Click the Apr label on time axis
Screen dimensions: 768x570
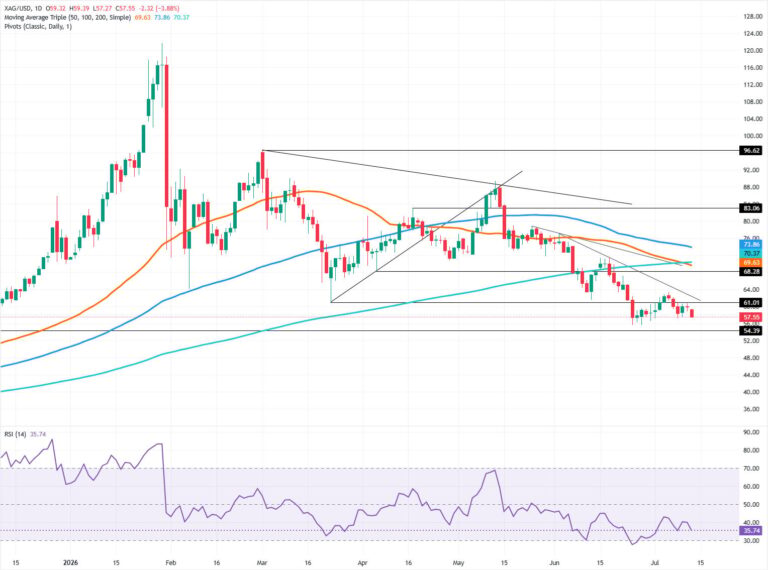pos(362,563)
